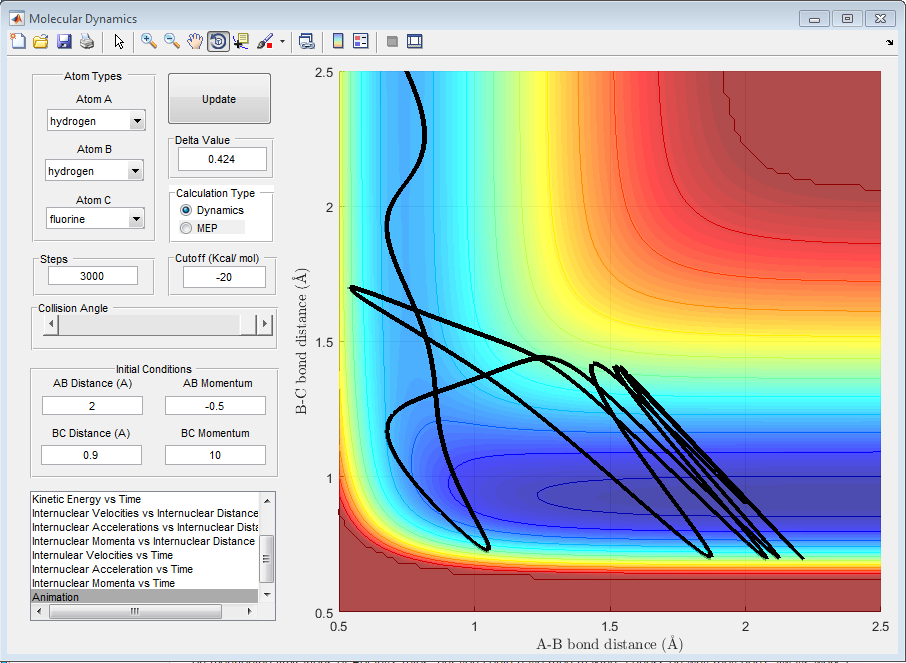906x663 pixels.
Task: Select Kinetic Energy vs Time in list
Action: [87, 499]
